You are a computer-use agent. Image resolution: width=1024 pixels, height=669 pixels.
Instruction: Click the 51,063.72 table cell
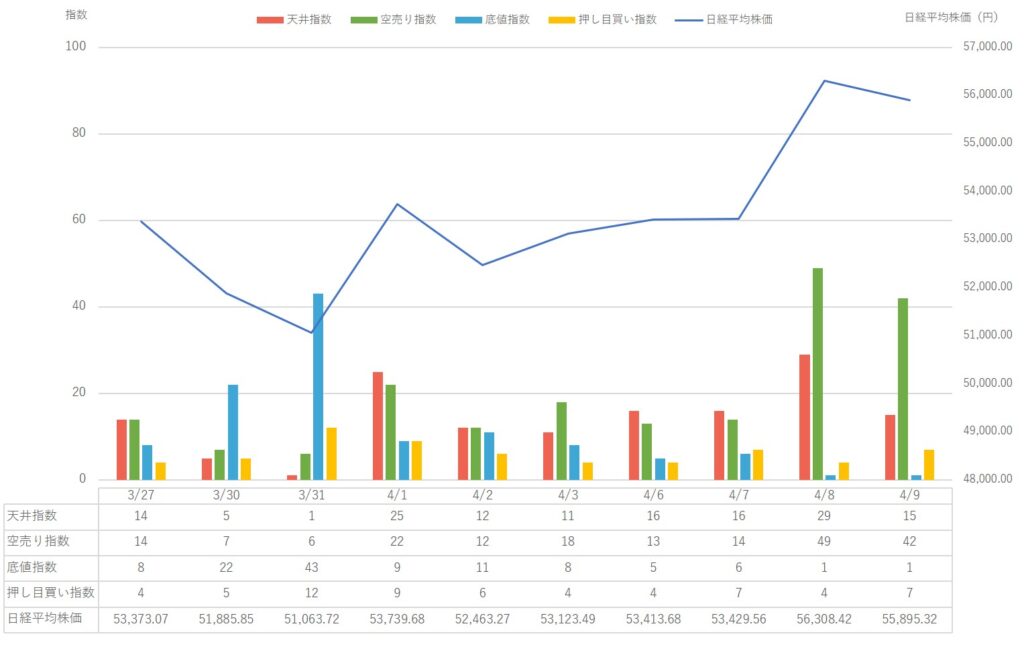(x=311, y=619)
